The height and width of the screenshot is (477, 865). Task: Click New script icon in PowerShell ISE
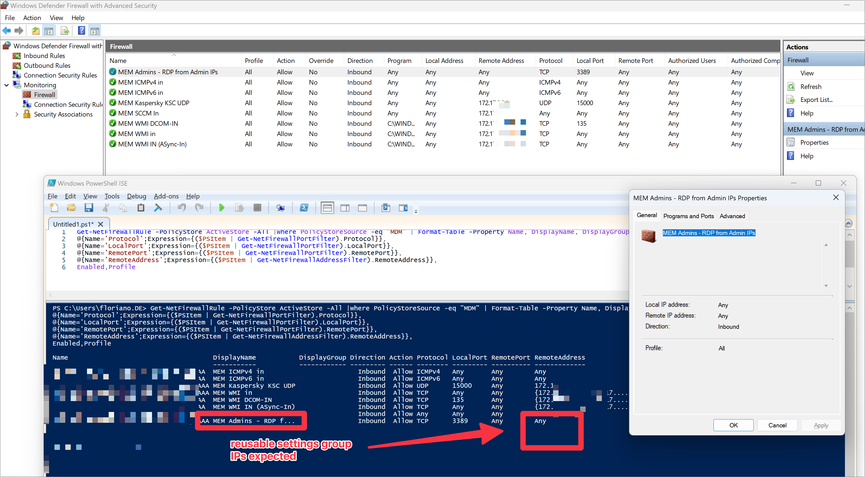coord(54,208)
